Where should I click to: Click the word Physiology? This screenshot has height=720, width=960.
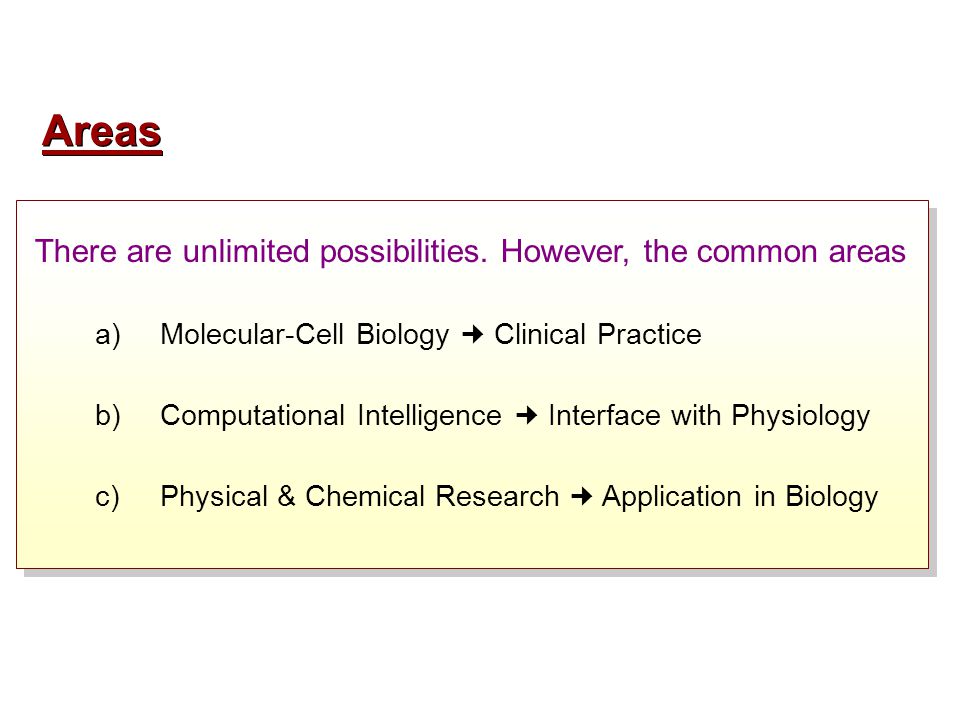point(801,416)
